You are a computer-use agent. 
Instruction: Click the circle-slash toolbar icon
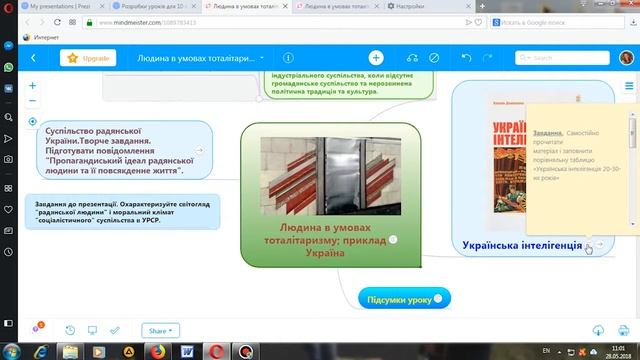pos(434,58)
